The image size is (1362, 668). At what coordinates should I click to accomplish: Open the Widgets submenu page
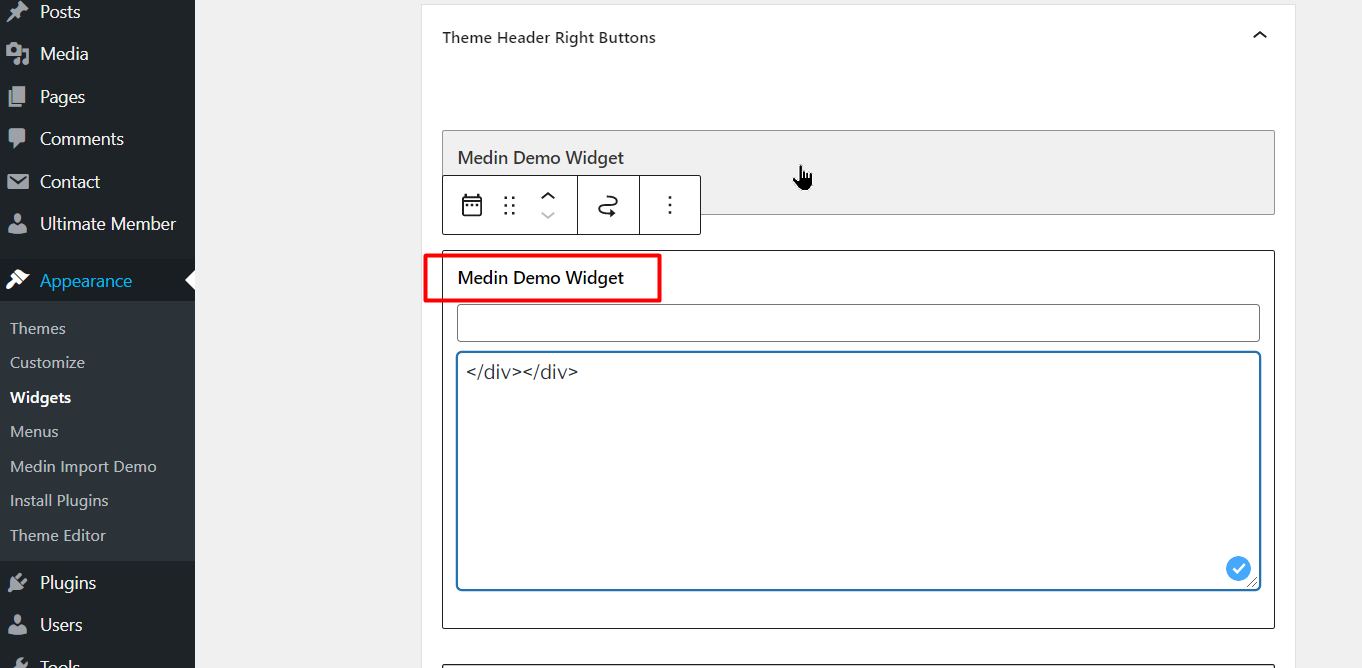click(x=40, y=397)
